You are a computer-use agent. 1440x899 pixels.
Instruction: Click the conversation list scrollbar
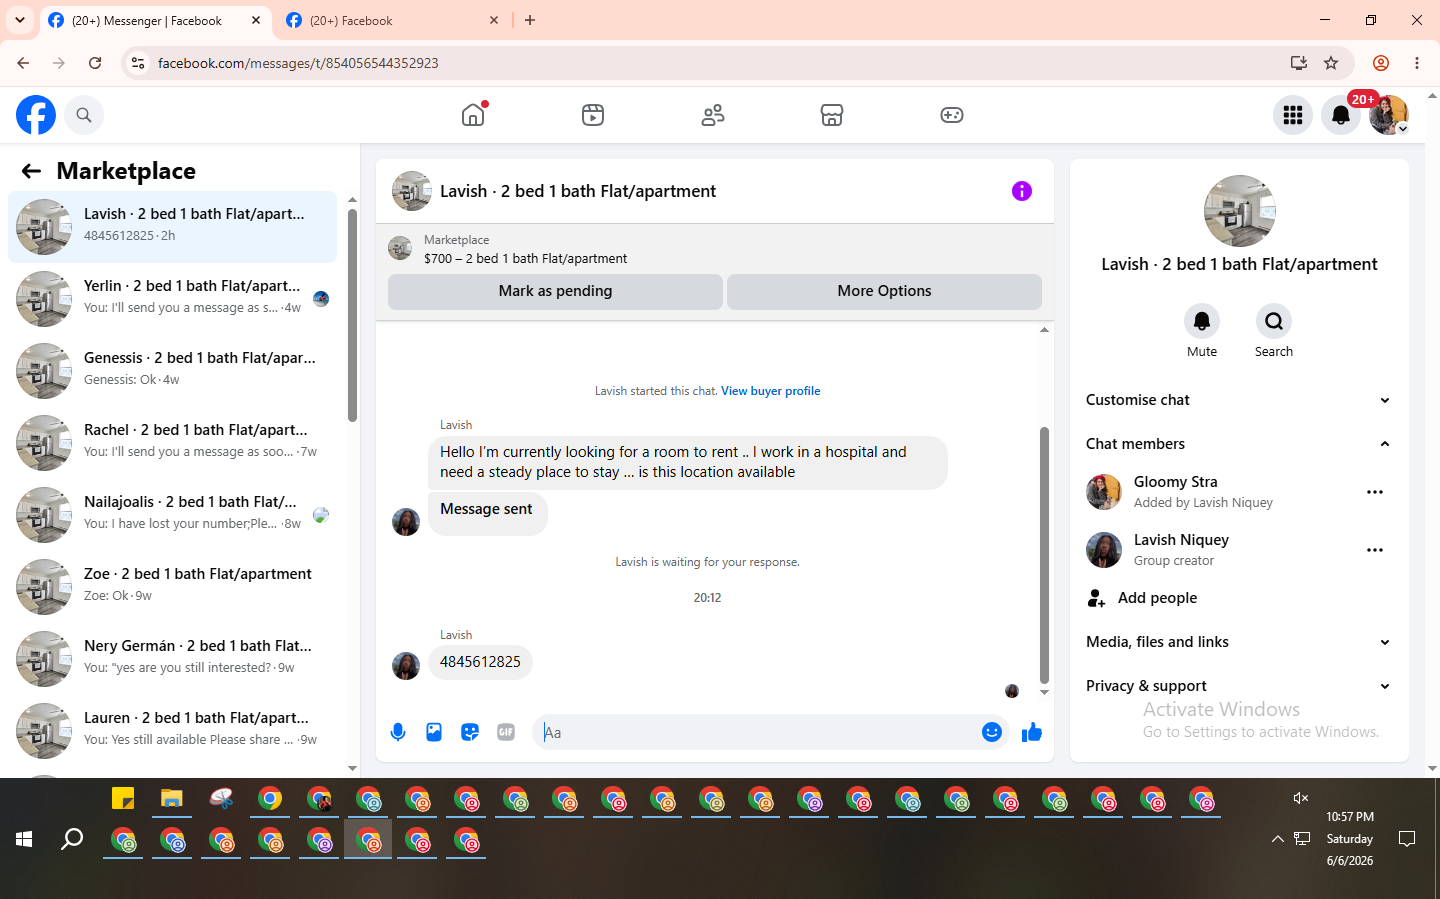(352, 315)
